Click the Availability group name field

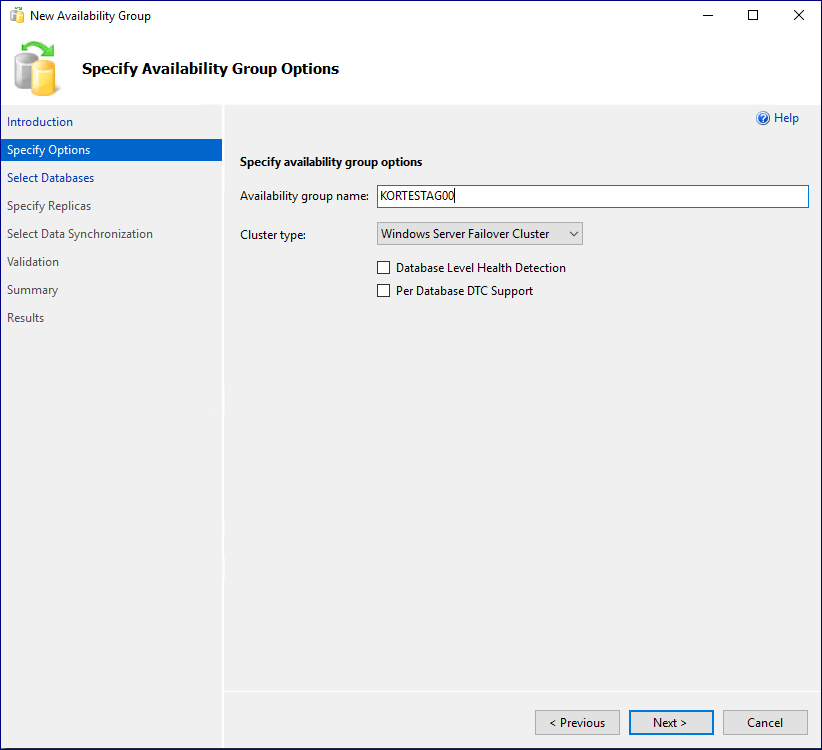pyautogui.click(x=592, y=196)
